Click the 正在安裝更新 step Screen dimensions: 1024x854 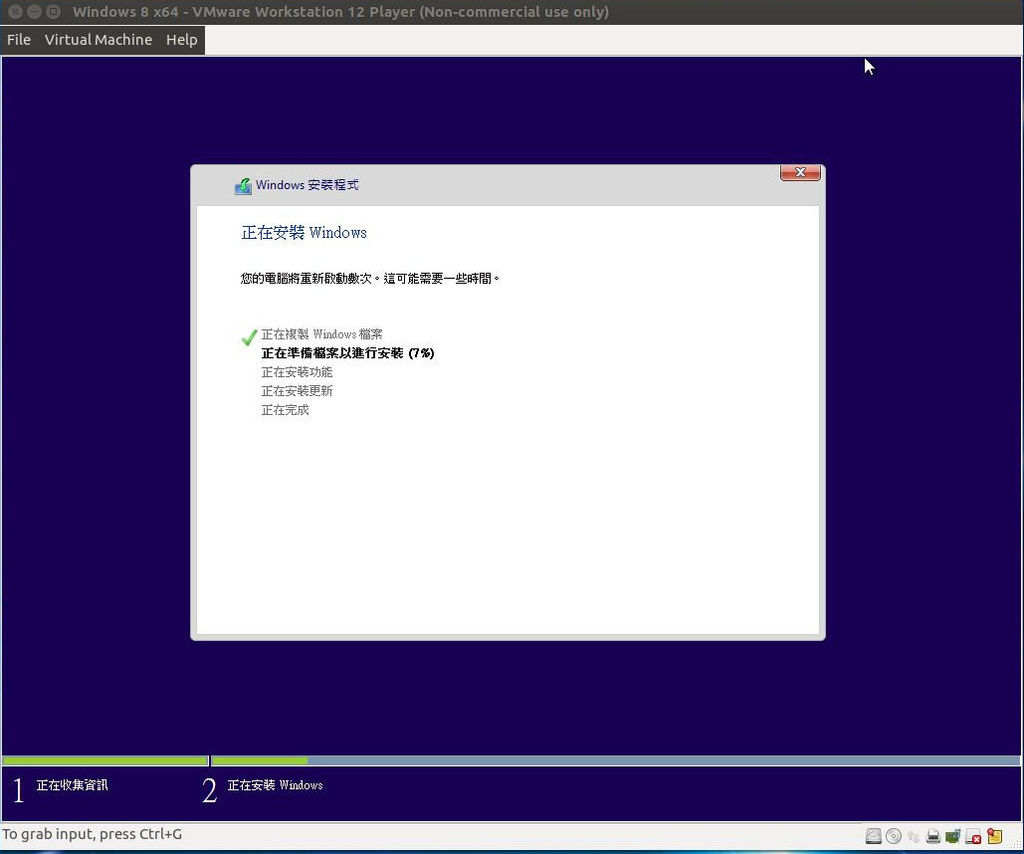point(296,391)
